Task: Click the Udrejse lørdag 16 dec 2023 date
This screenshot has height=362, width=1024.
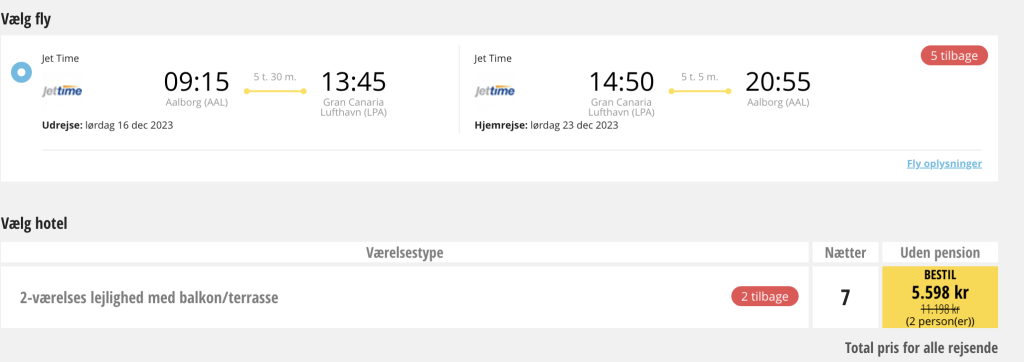Action: pyautogui.click(x=107, y=125)
